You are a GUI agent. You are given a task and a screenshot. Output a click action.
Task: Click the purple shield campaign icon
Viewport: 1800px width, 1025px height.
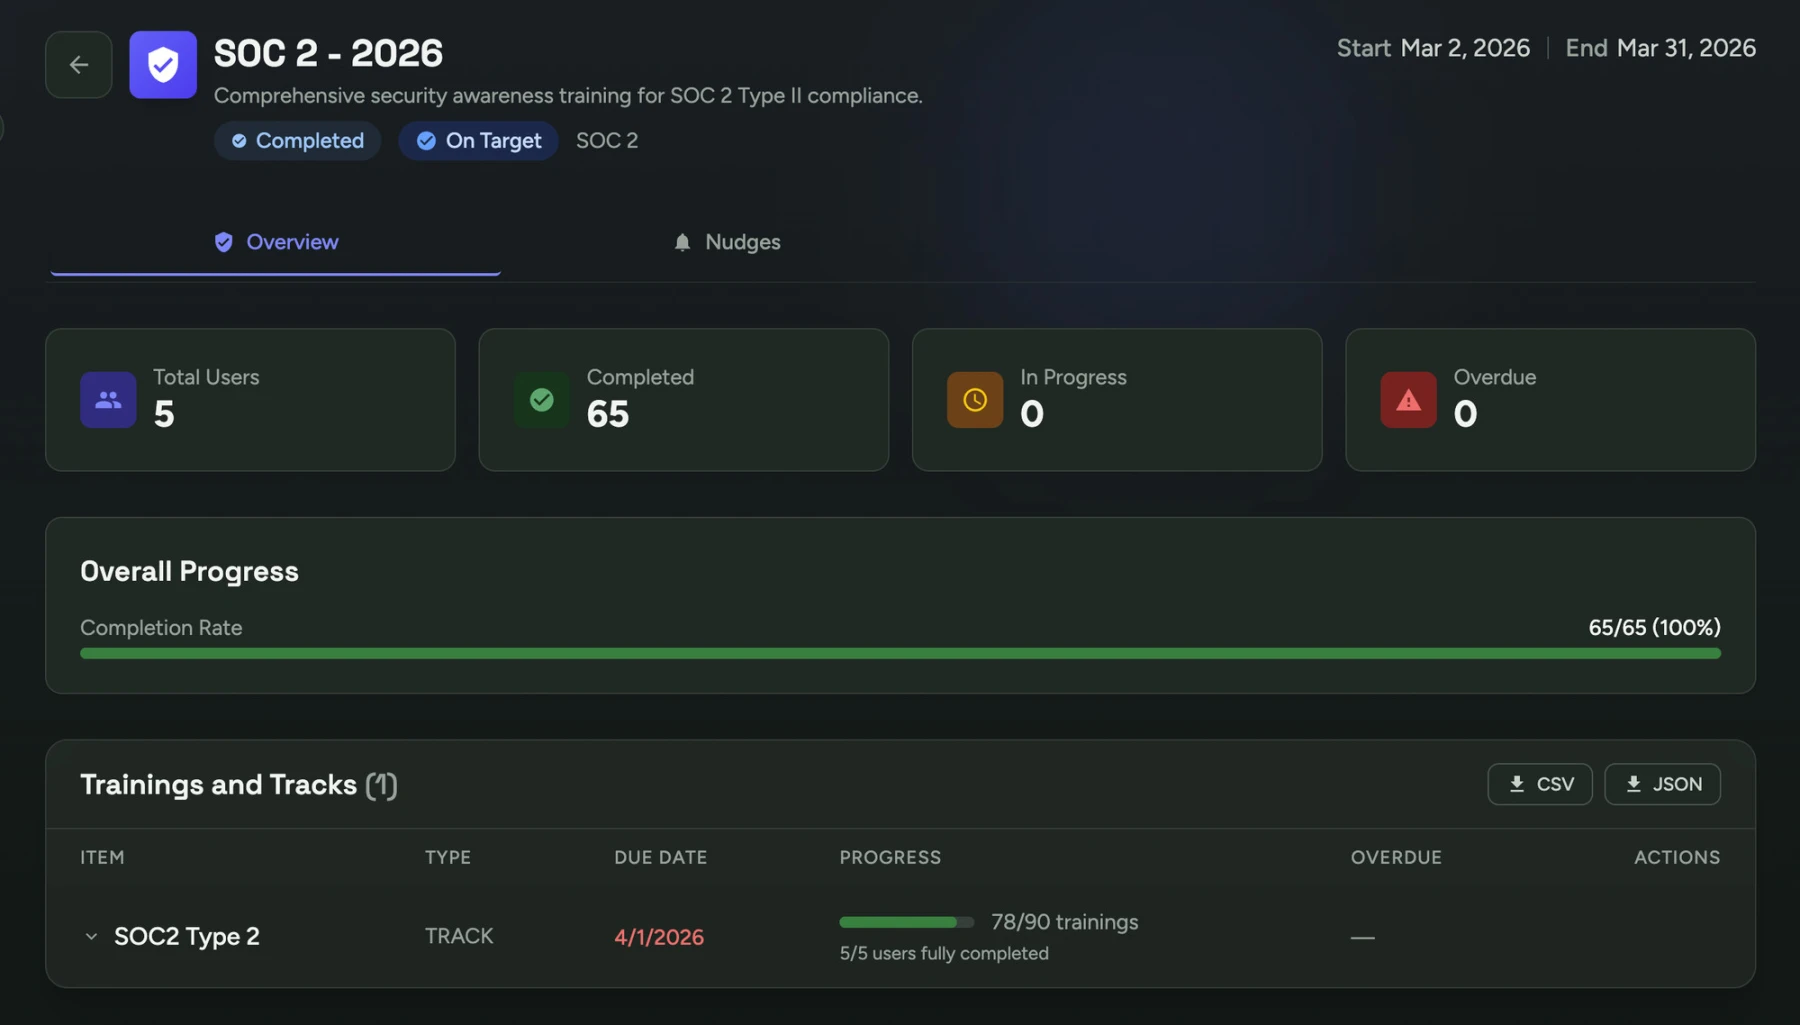[x=163, y=65]
